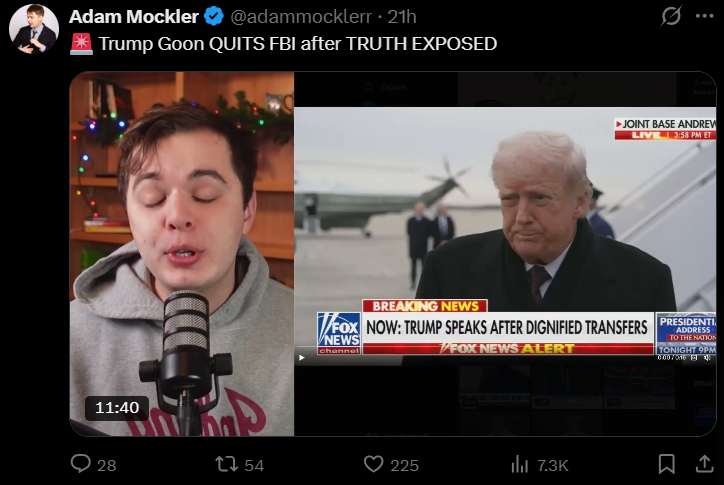Open the three-dot more options menu
724x485 pixels.
click(705, 16)
